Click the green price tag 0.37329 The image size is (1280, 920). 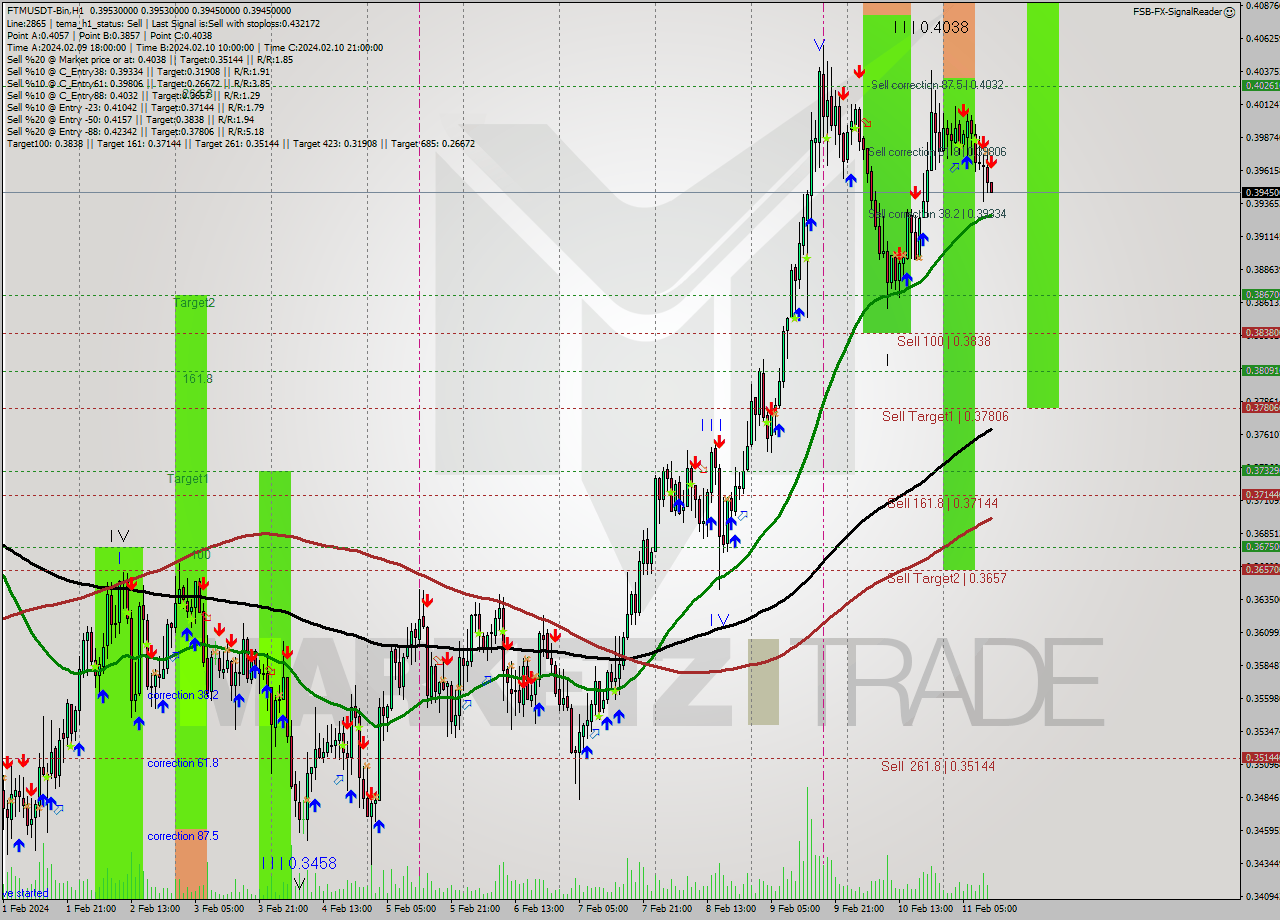(x=1260, y=470)
